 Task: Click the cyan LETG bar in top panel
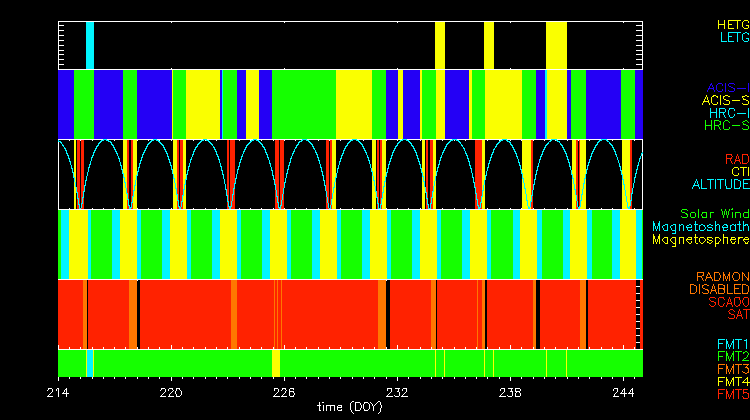click(x=90, y=45)
